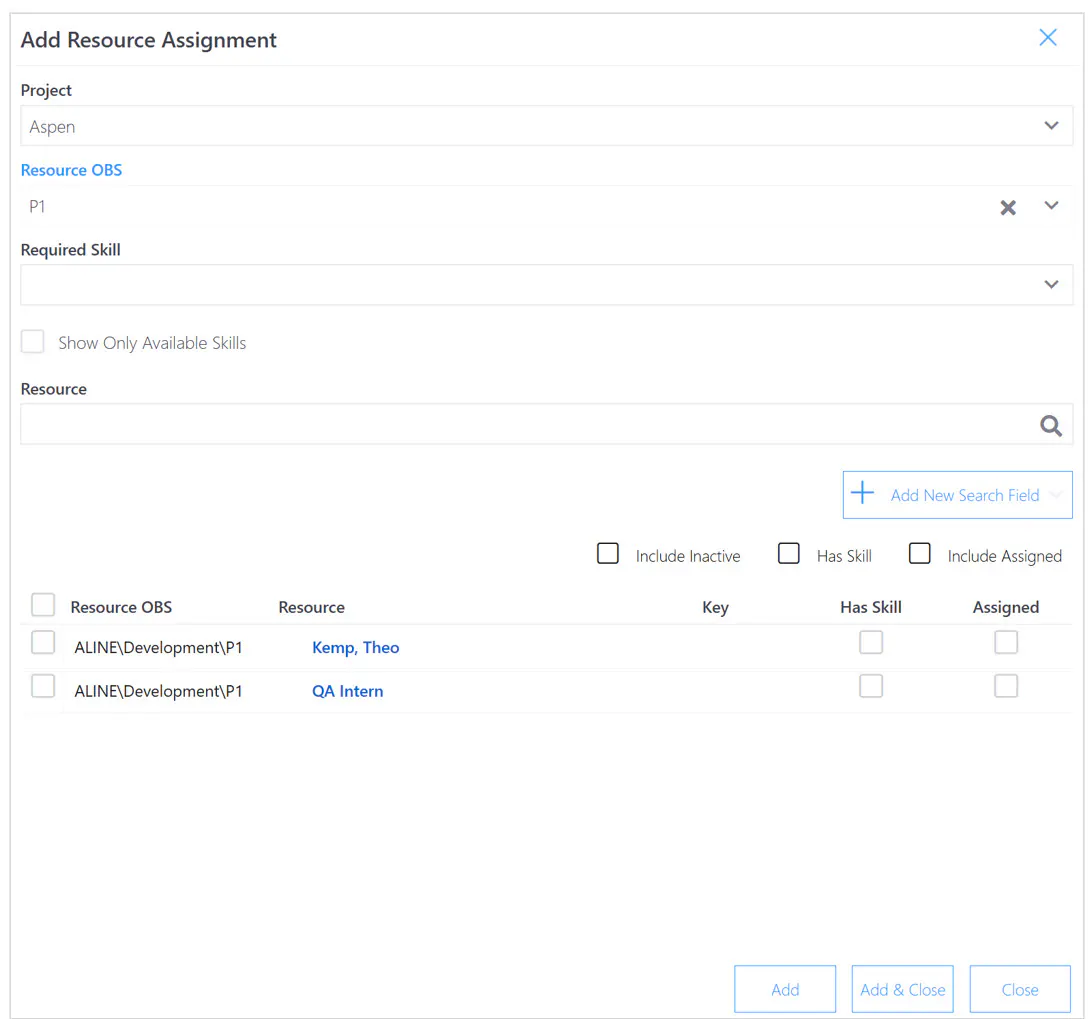Screen dimensions: 1090x1019
Task: Toggle Show Only Available Skills checkbox
Action: [x=33, y=342]
